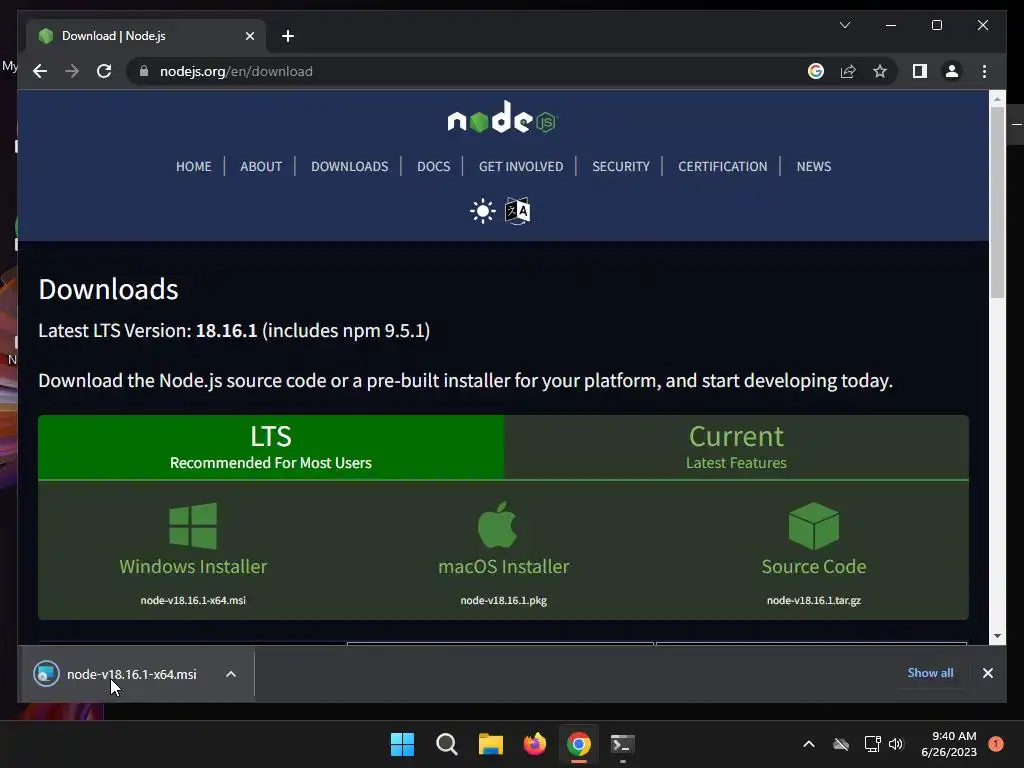Open the Chrome three-dot menu
Image resolution: width=1024 pixels, height=768 pixels.
click(984, 71)
